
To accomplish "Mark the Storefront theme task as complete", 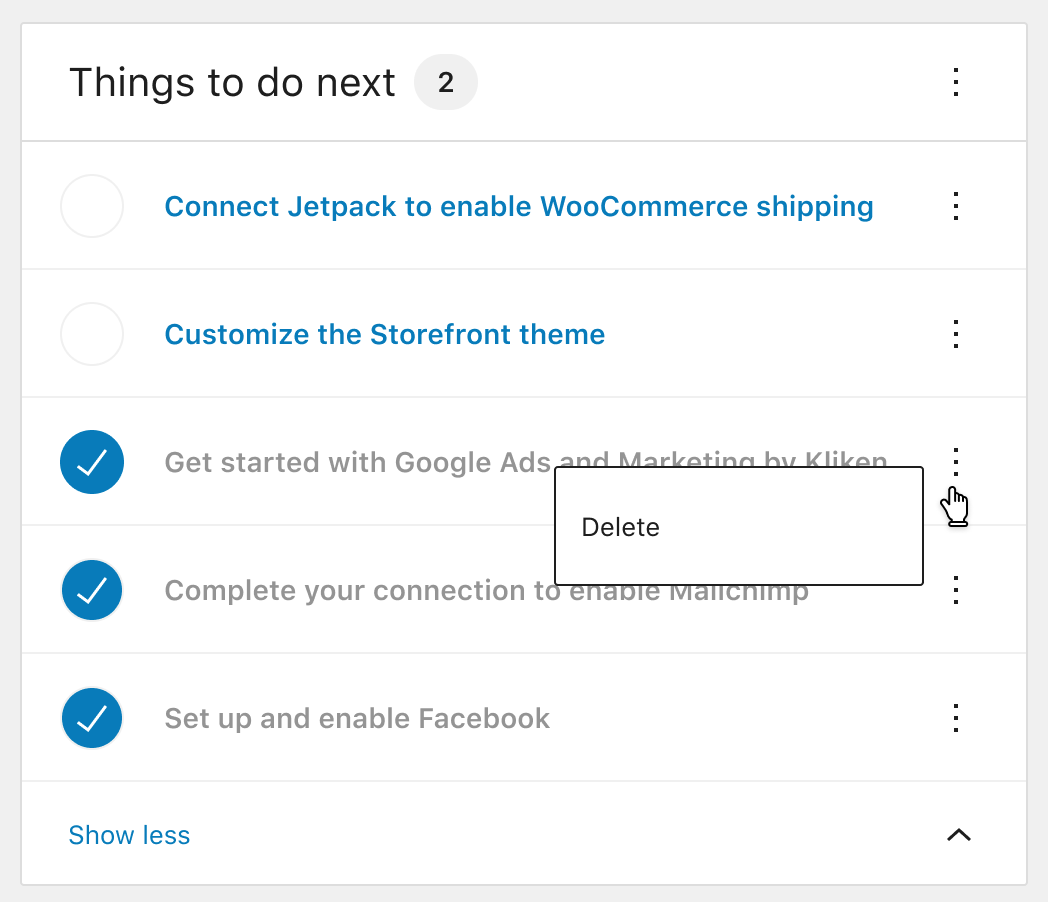I will coord(91,334).
